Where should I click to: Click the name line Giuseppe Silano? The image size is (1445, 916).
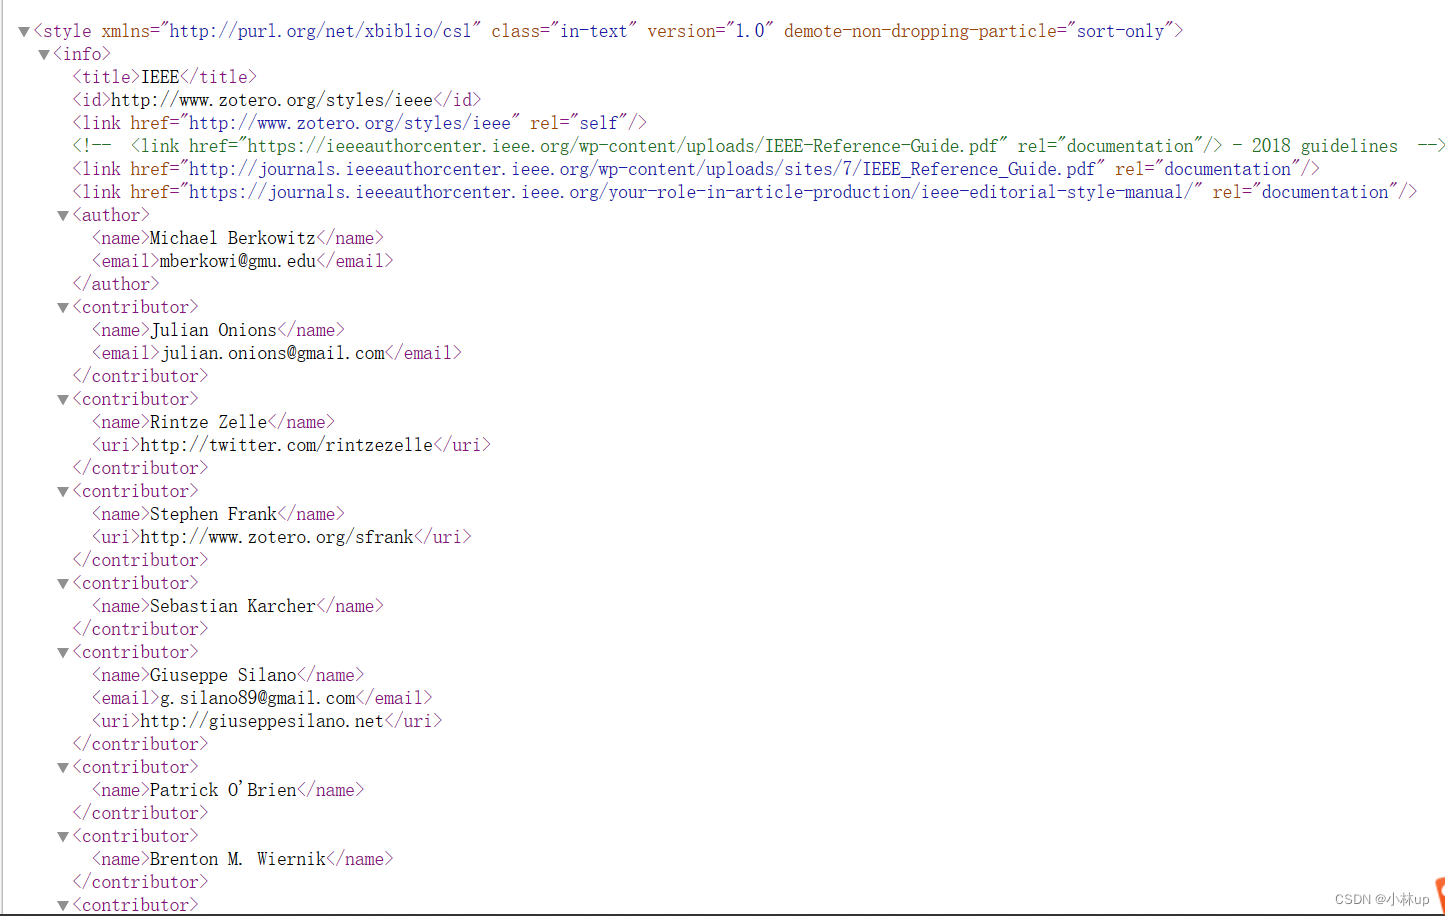[x=229, y=675]
